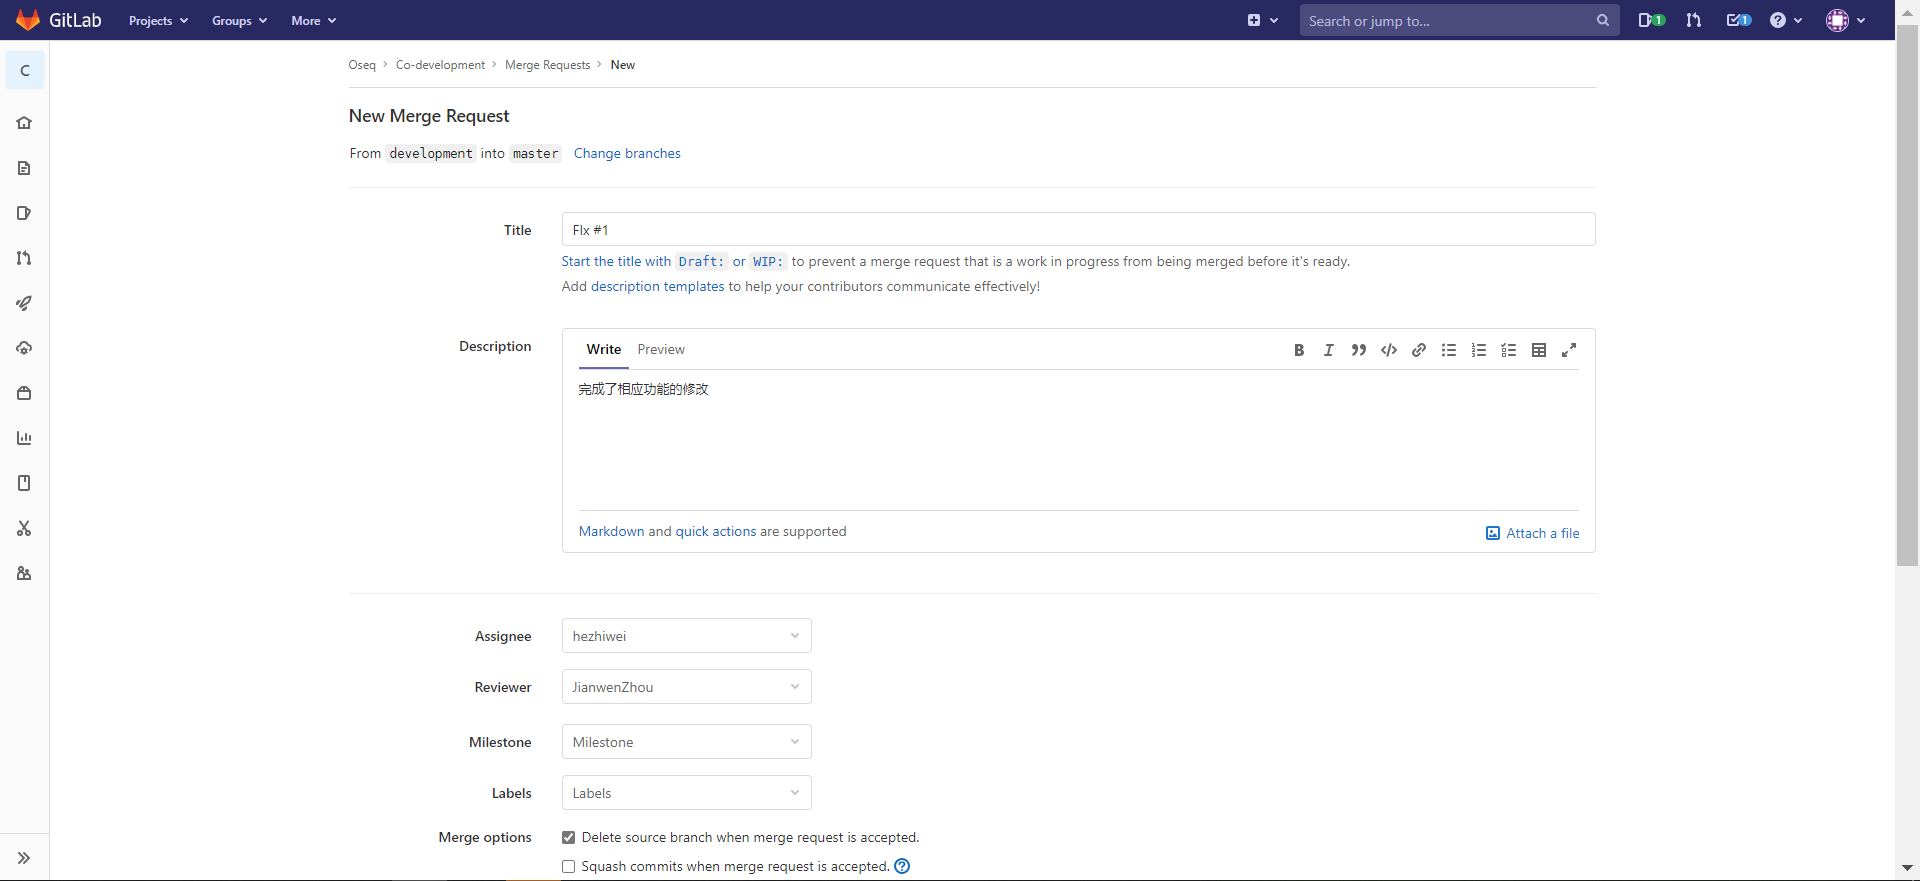
Task: Add a numbered list
Action: 1479,350
